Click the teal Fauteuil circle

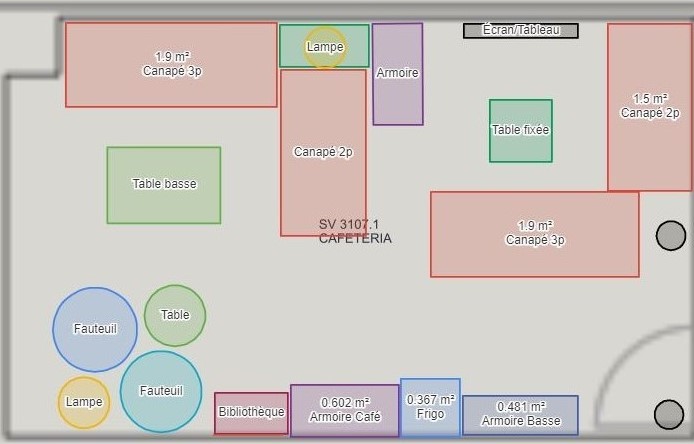tap(161, 391)
